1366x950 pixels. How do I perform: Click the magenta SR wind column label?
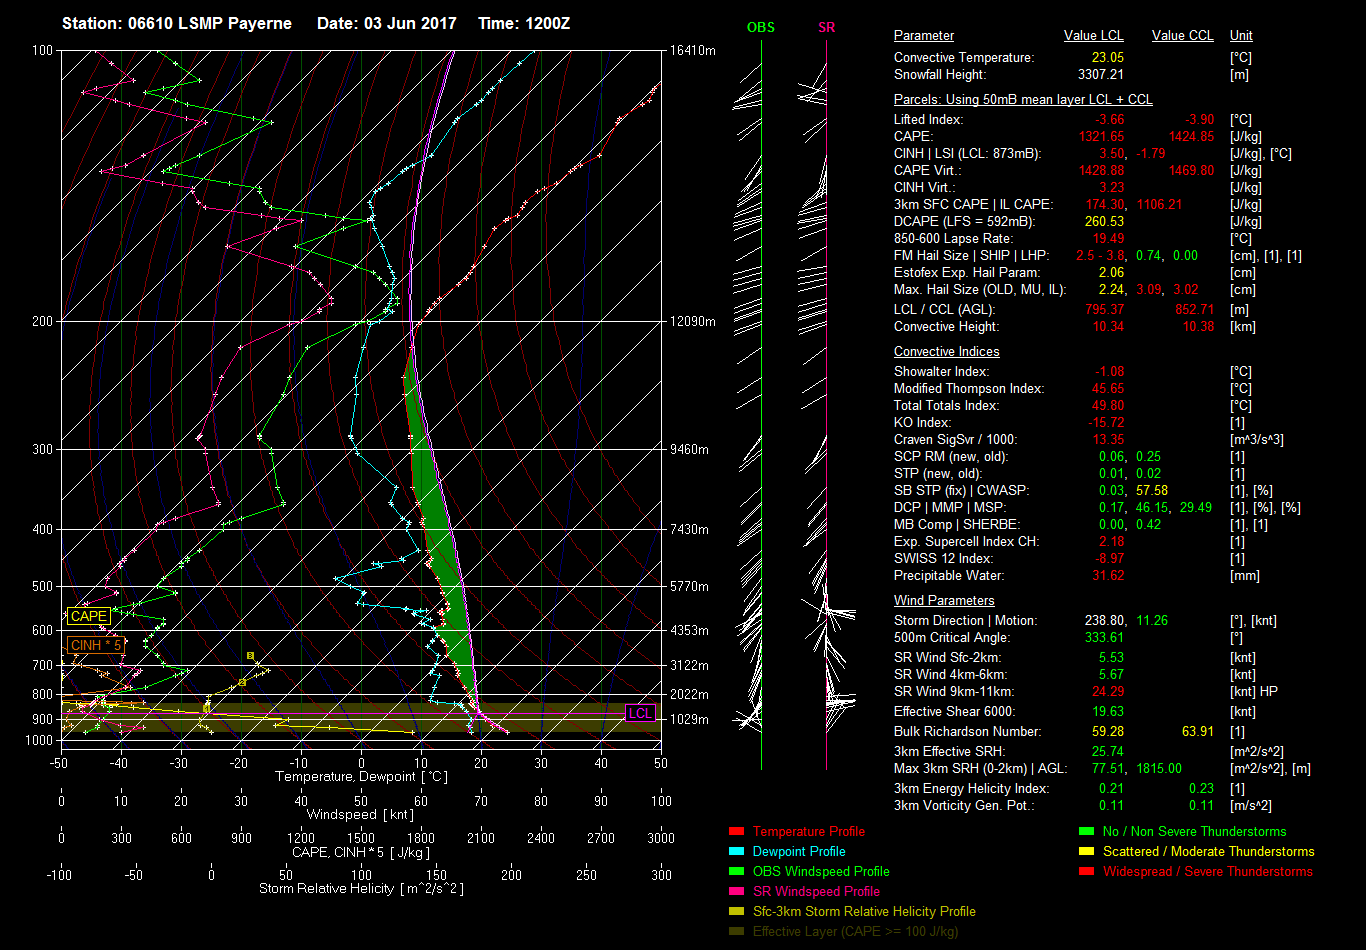[x=826, y=28]
